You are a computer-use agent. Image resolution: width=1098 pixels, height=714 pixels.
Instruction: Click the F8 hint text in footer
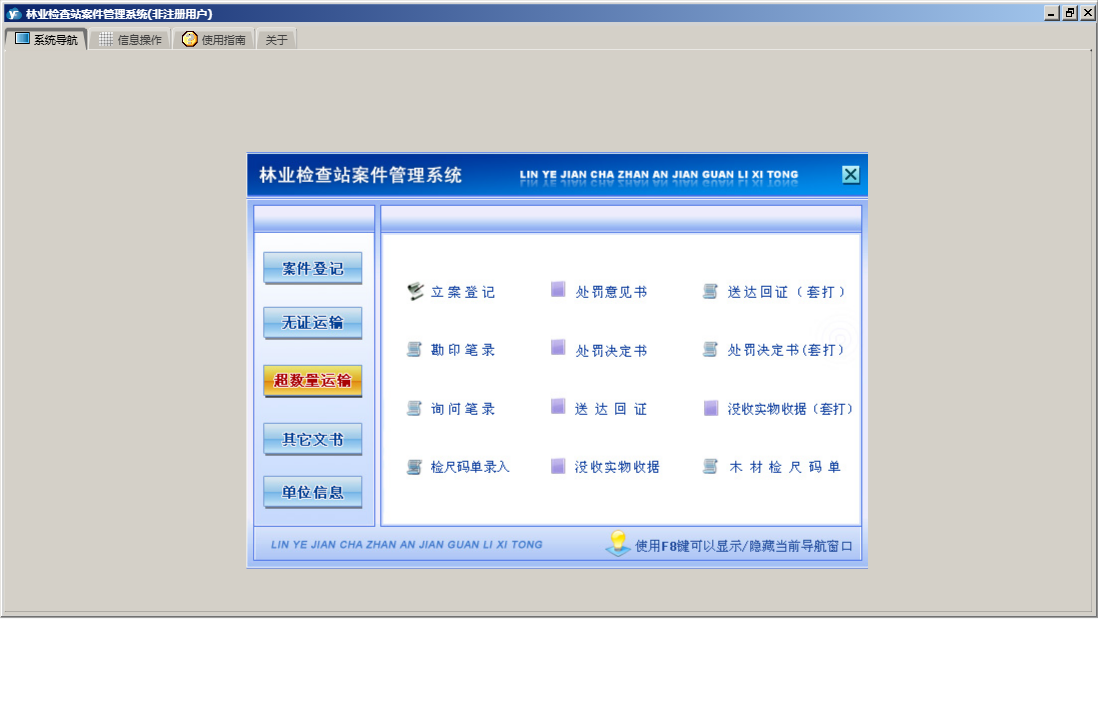743,545
